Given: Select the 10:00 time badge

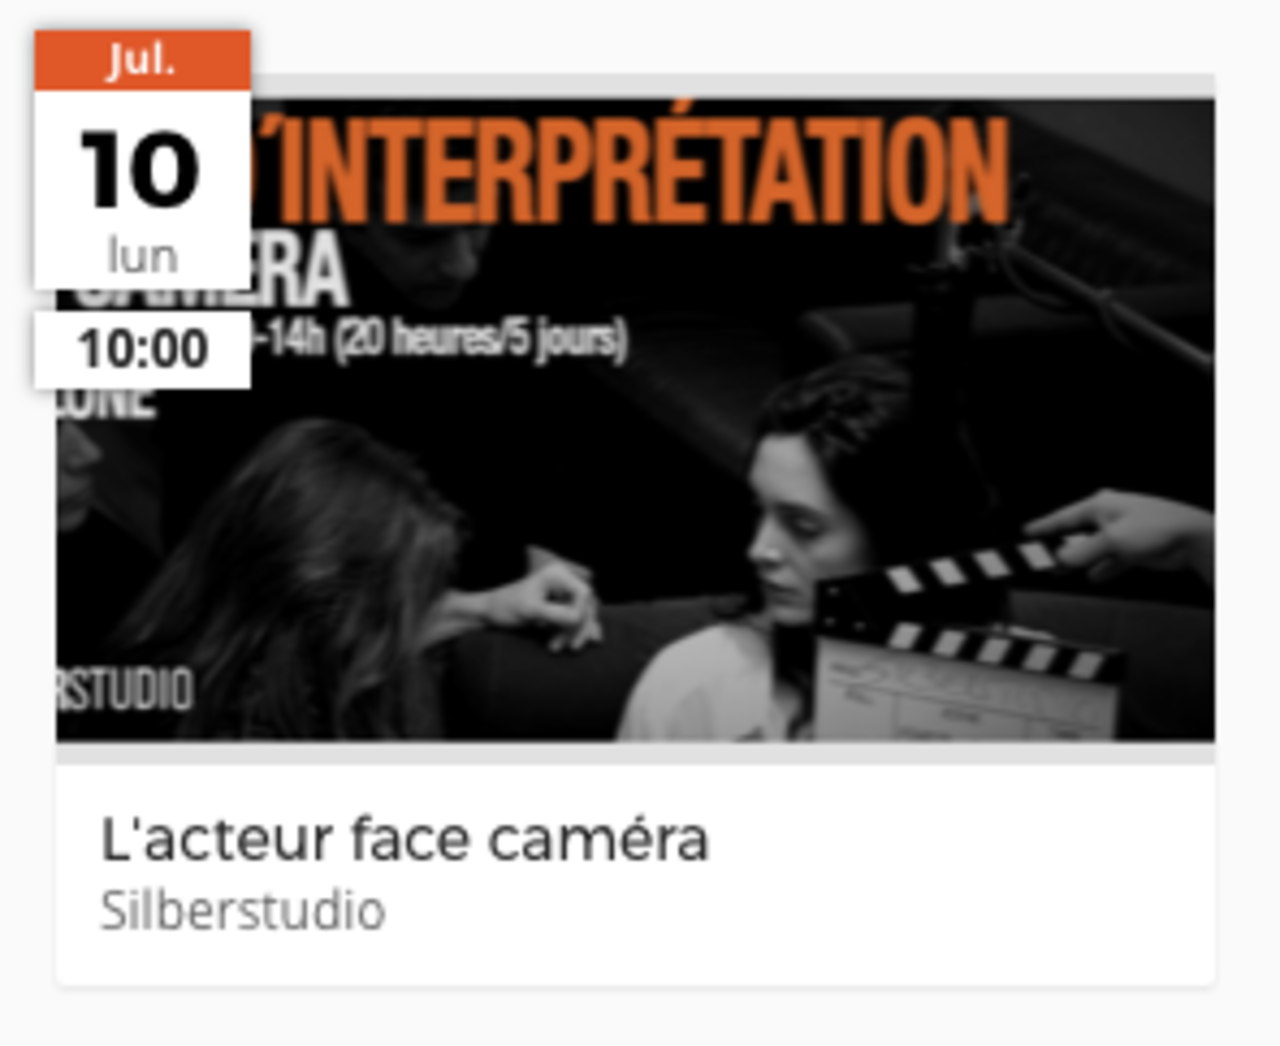Looking at the screenshot, I should (142, 349).
